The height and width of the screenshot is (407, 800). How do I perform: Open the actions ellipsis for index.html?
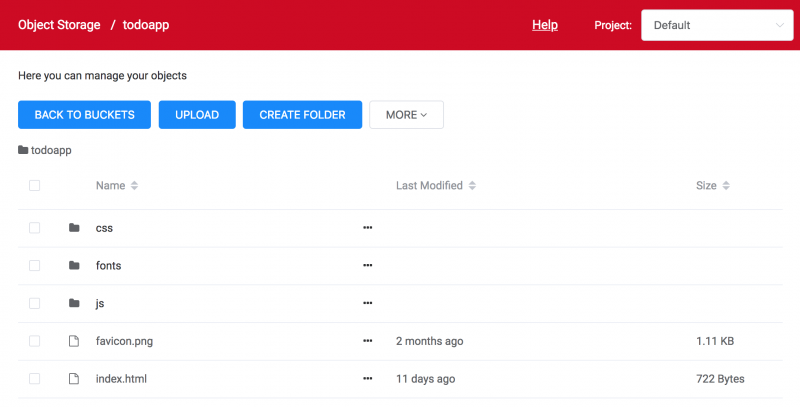pos(367,378)
